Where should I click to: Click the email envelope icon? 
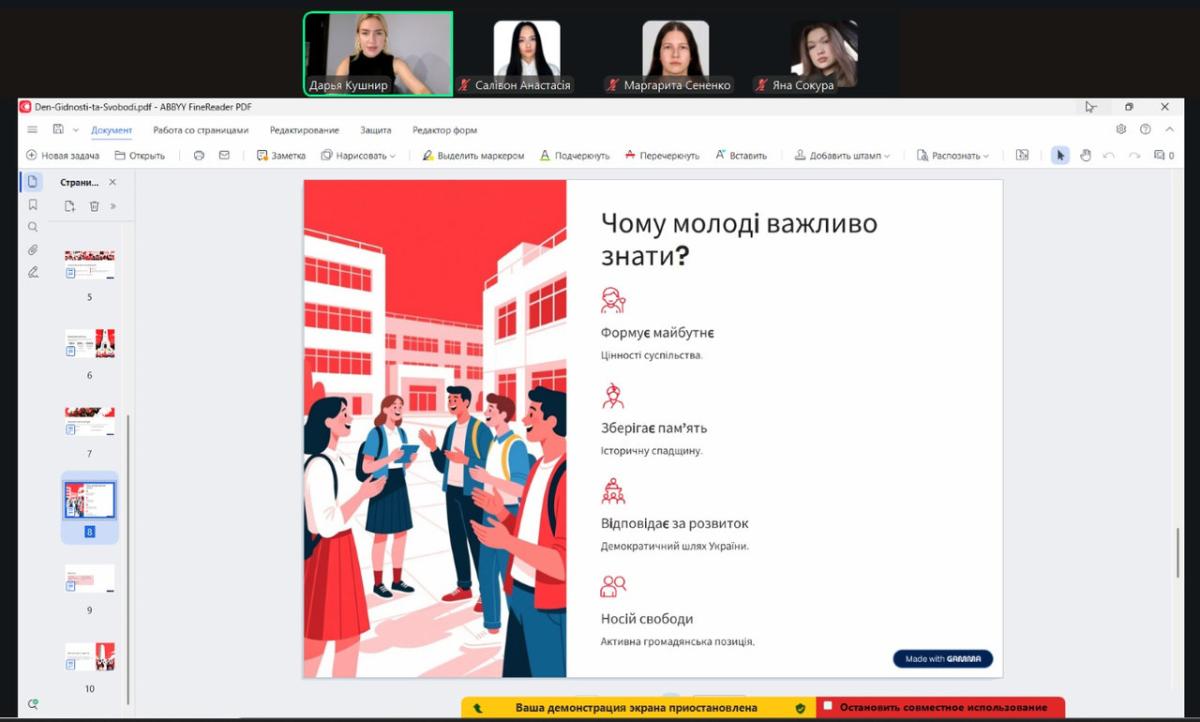[x=224, y=155]
